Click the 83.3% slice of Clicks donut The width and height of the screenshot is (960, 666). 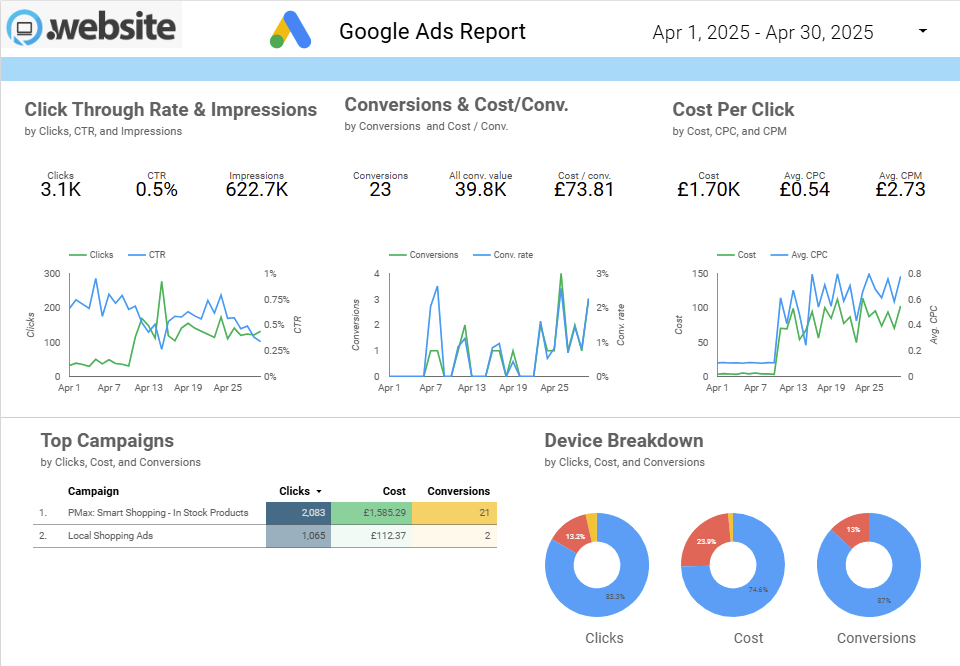pyautogui.click(x=614, y=596)
